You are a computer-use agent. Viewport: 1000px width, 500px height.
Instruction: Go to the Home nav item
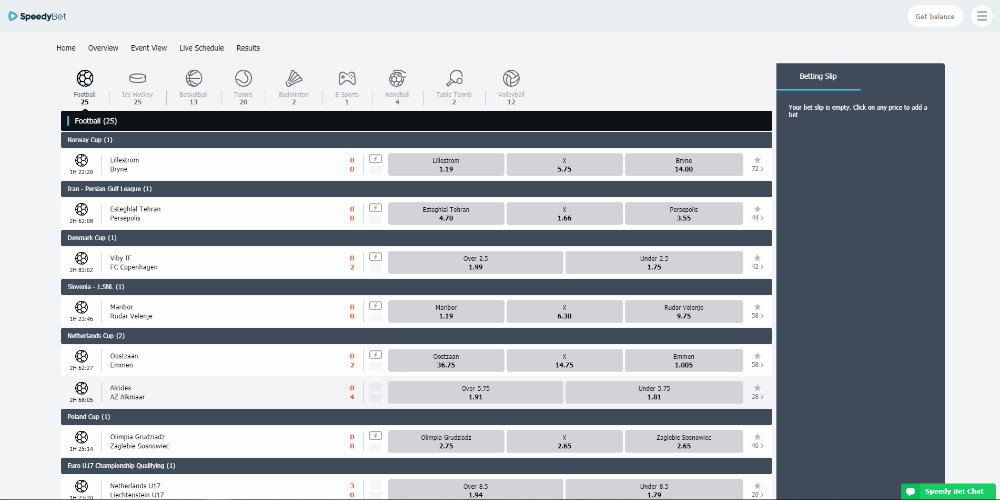(66, 48)
